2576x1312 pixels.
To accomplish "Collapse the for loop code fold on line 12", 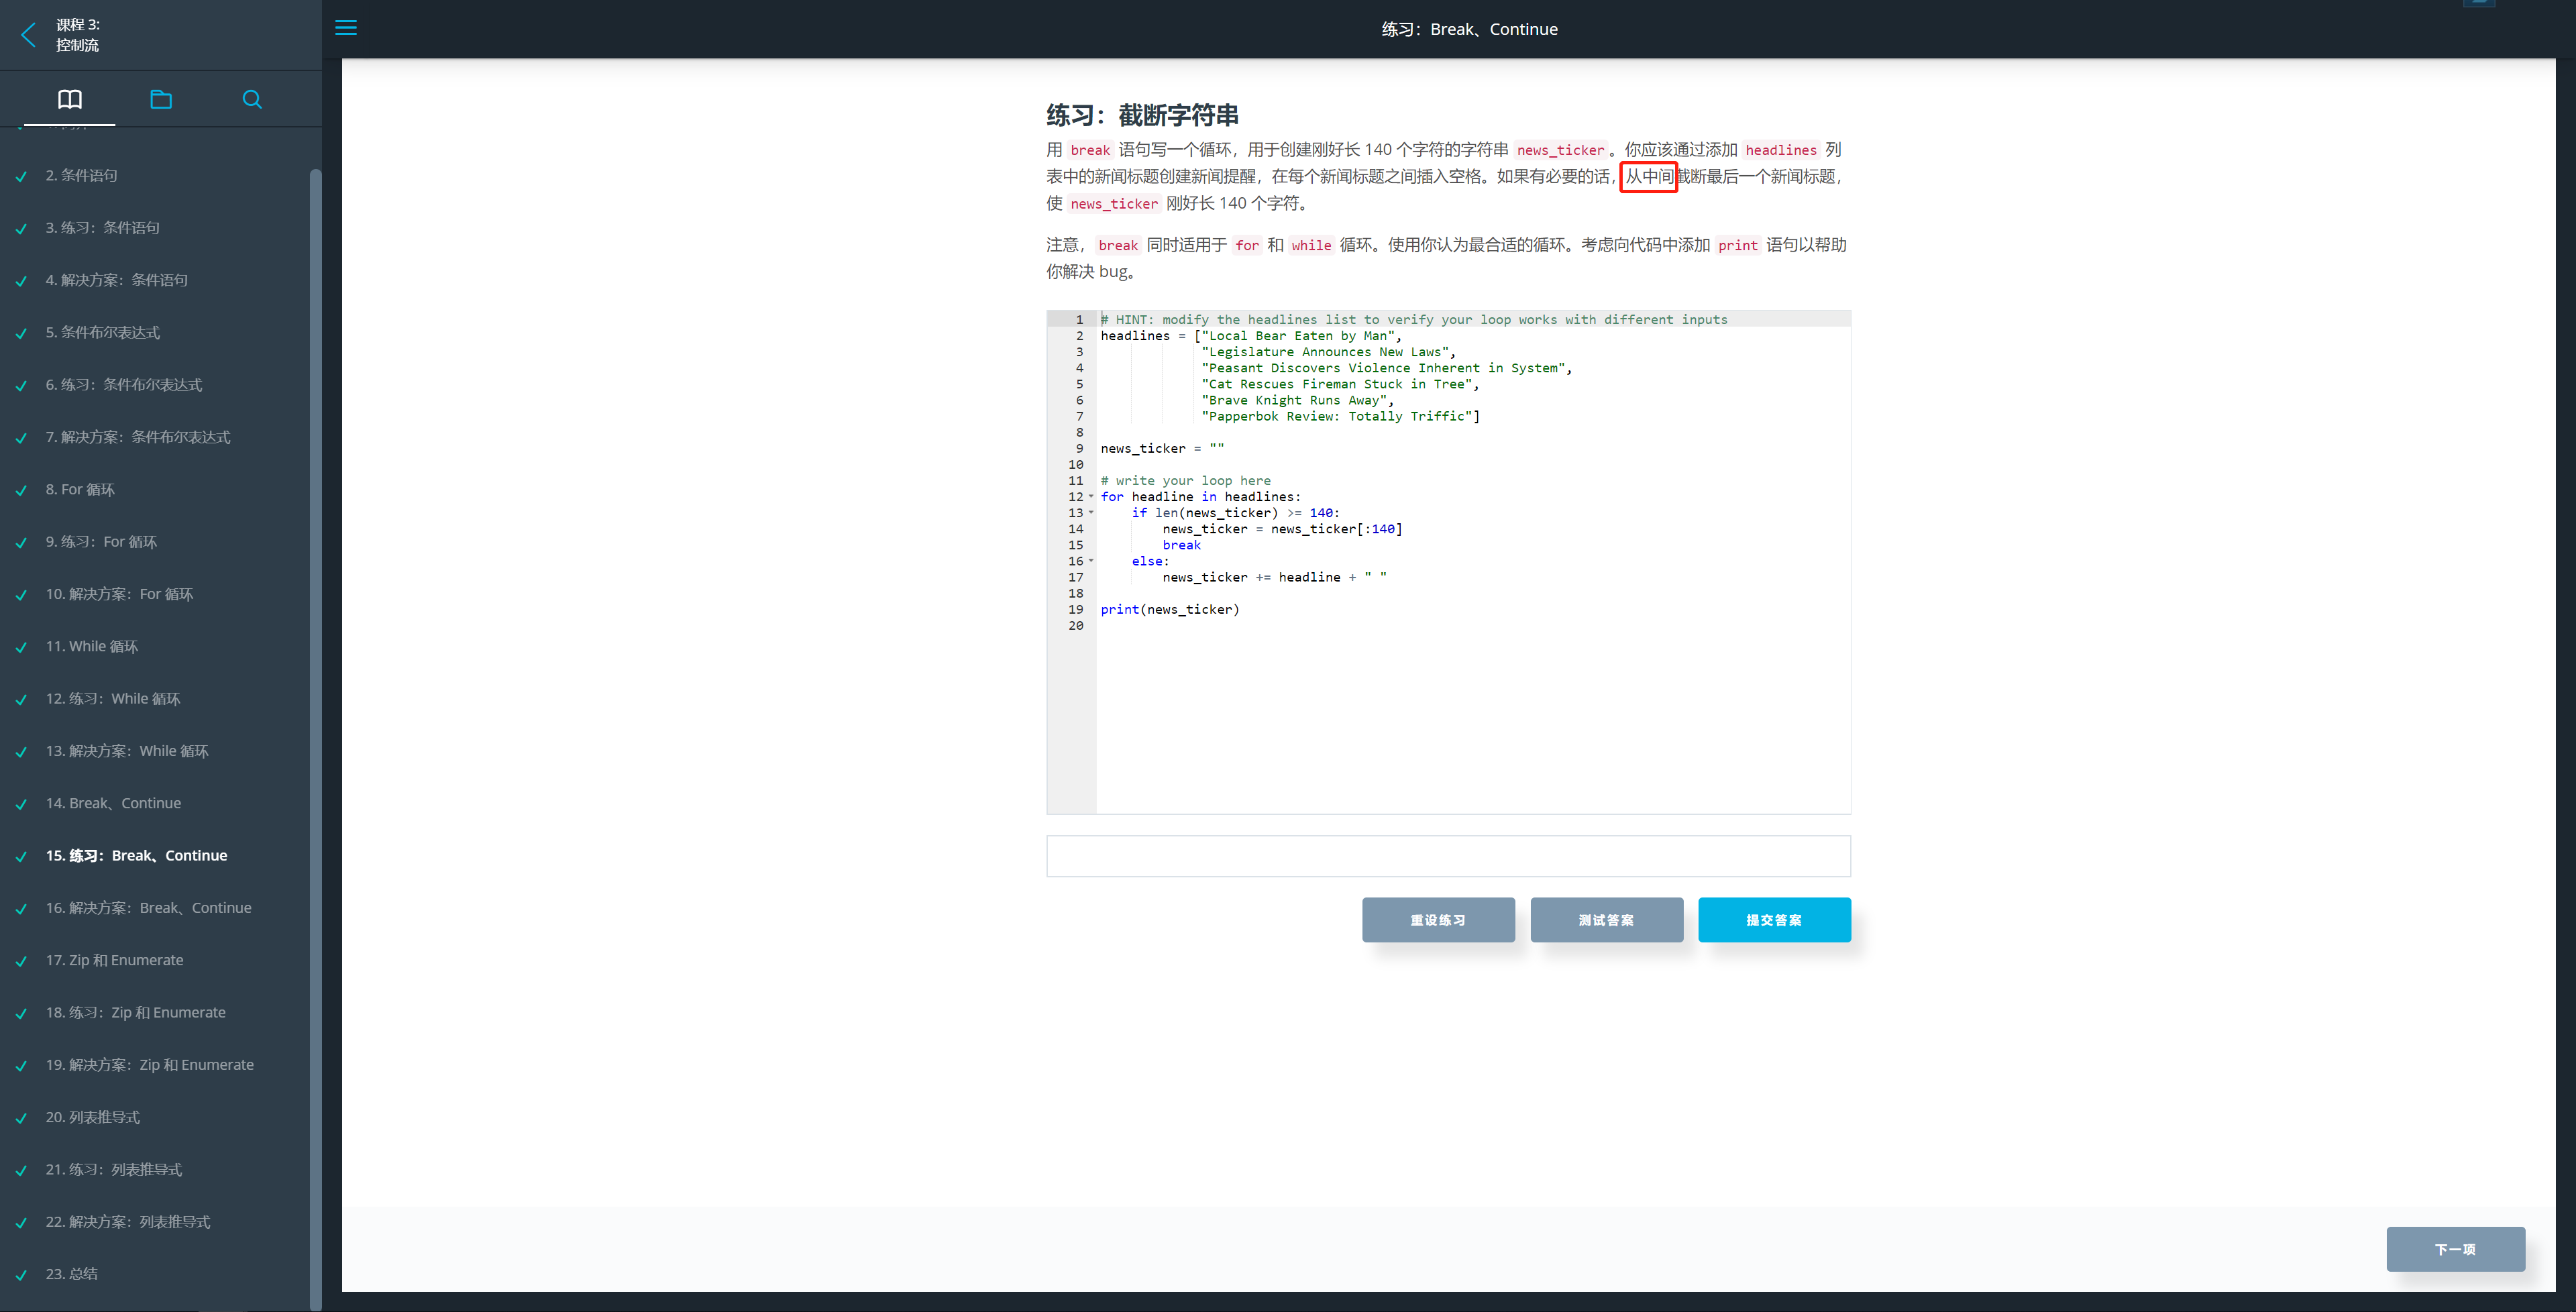I will click(1091, 497).
